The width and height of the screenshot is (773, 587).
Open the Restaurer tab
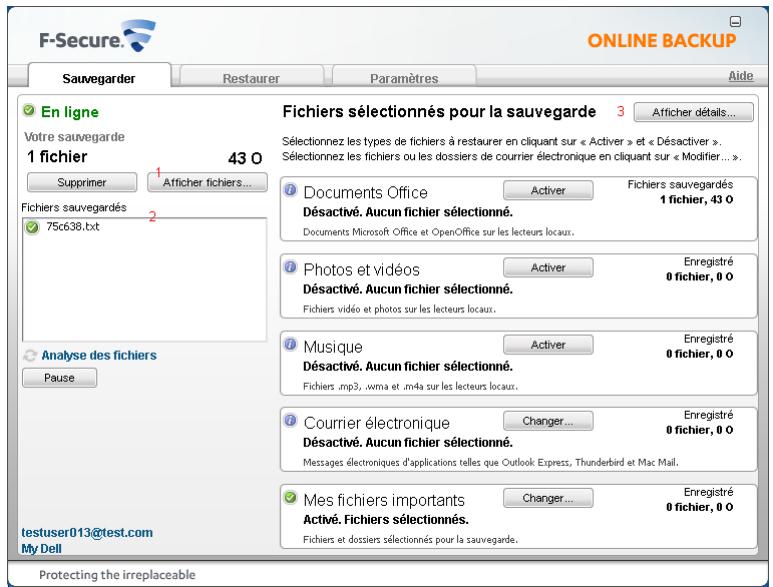(x=251, y=78)
